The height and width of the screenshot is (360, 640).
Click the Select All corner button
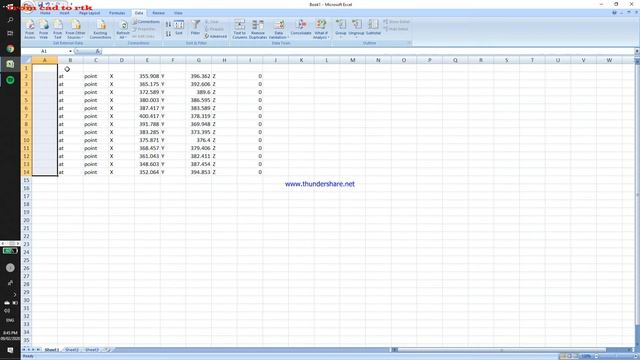[27, 60]
